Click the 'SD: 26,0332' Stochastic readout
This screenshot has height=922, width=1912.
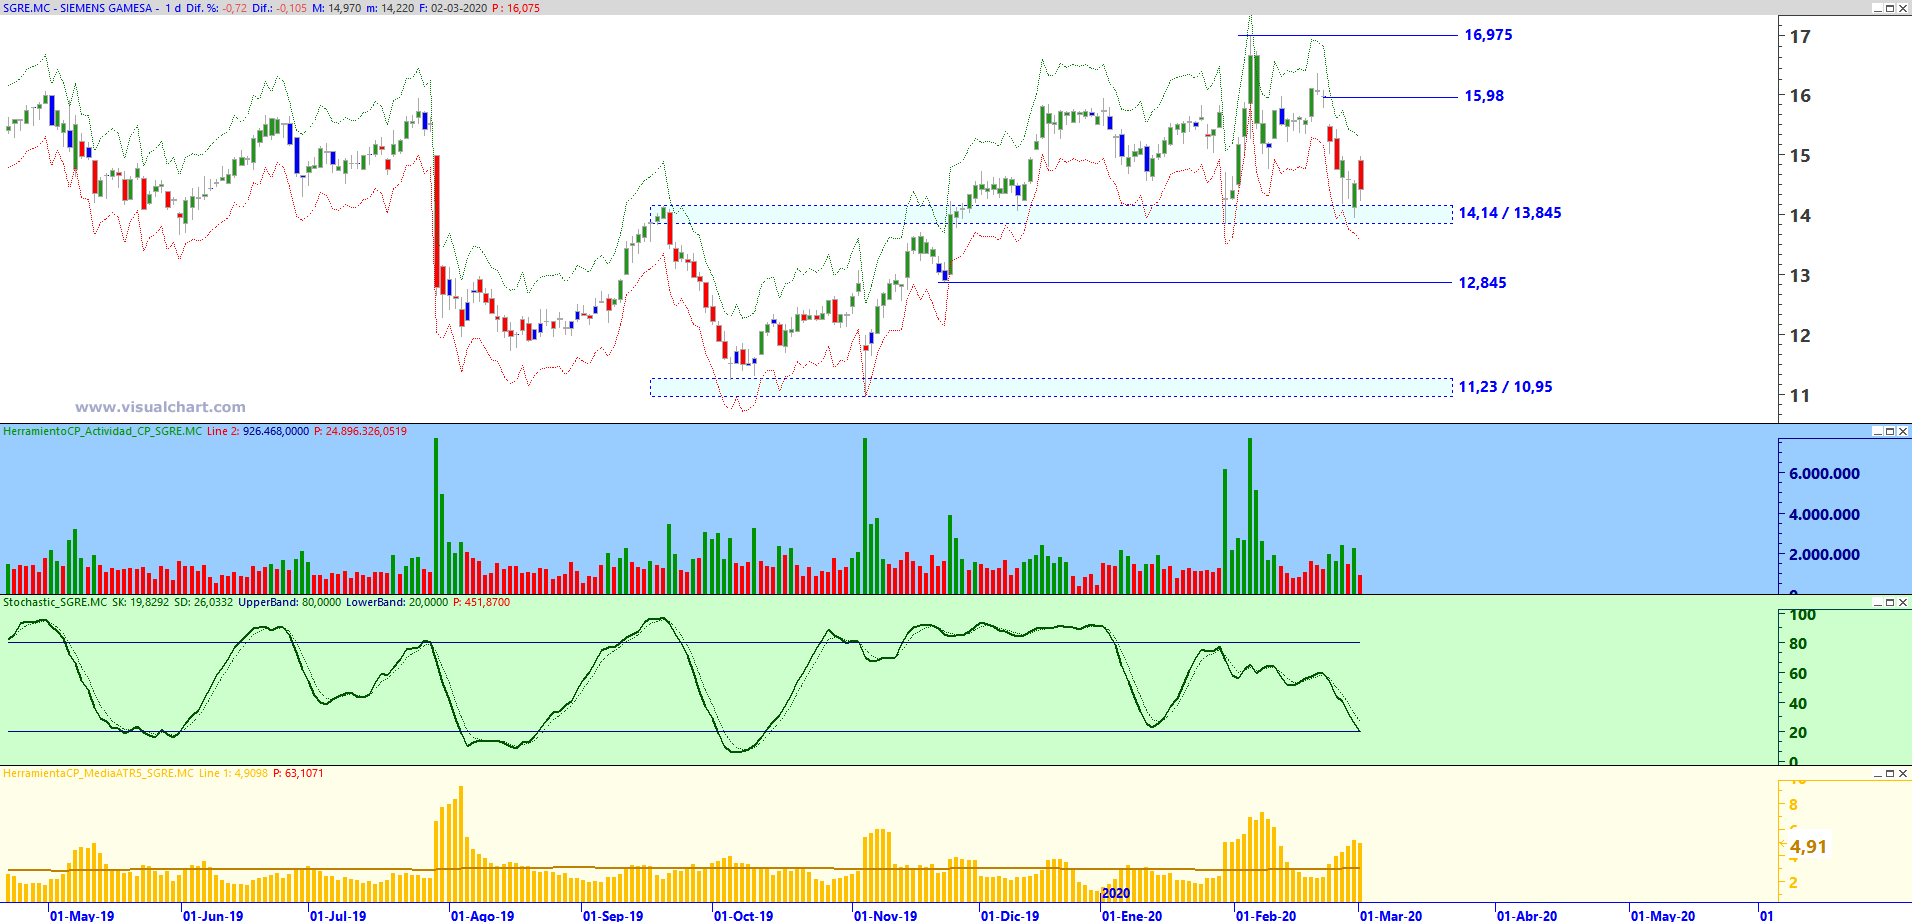203,602
